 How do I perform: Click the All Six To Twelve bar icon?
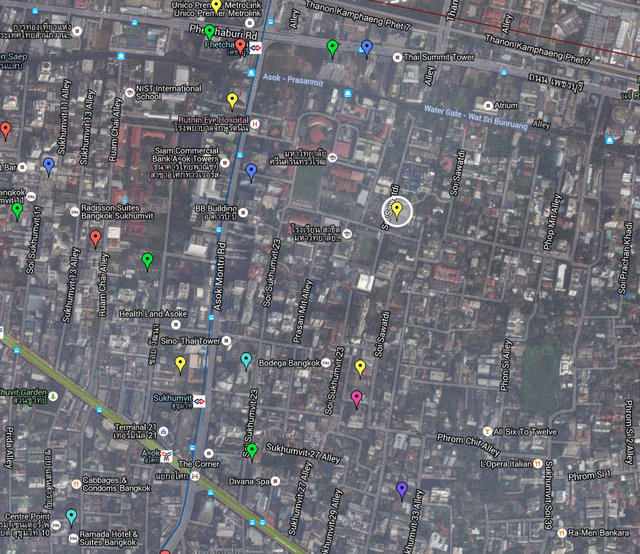tap(487, 432)
